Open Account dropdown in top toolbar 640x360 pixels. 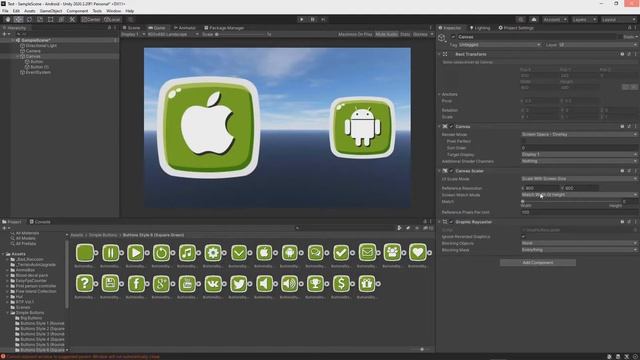pos(555,19)
